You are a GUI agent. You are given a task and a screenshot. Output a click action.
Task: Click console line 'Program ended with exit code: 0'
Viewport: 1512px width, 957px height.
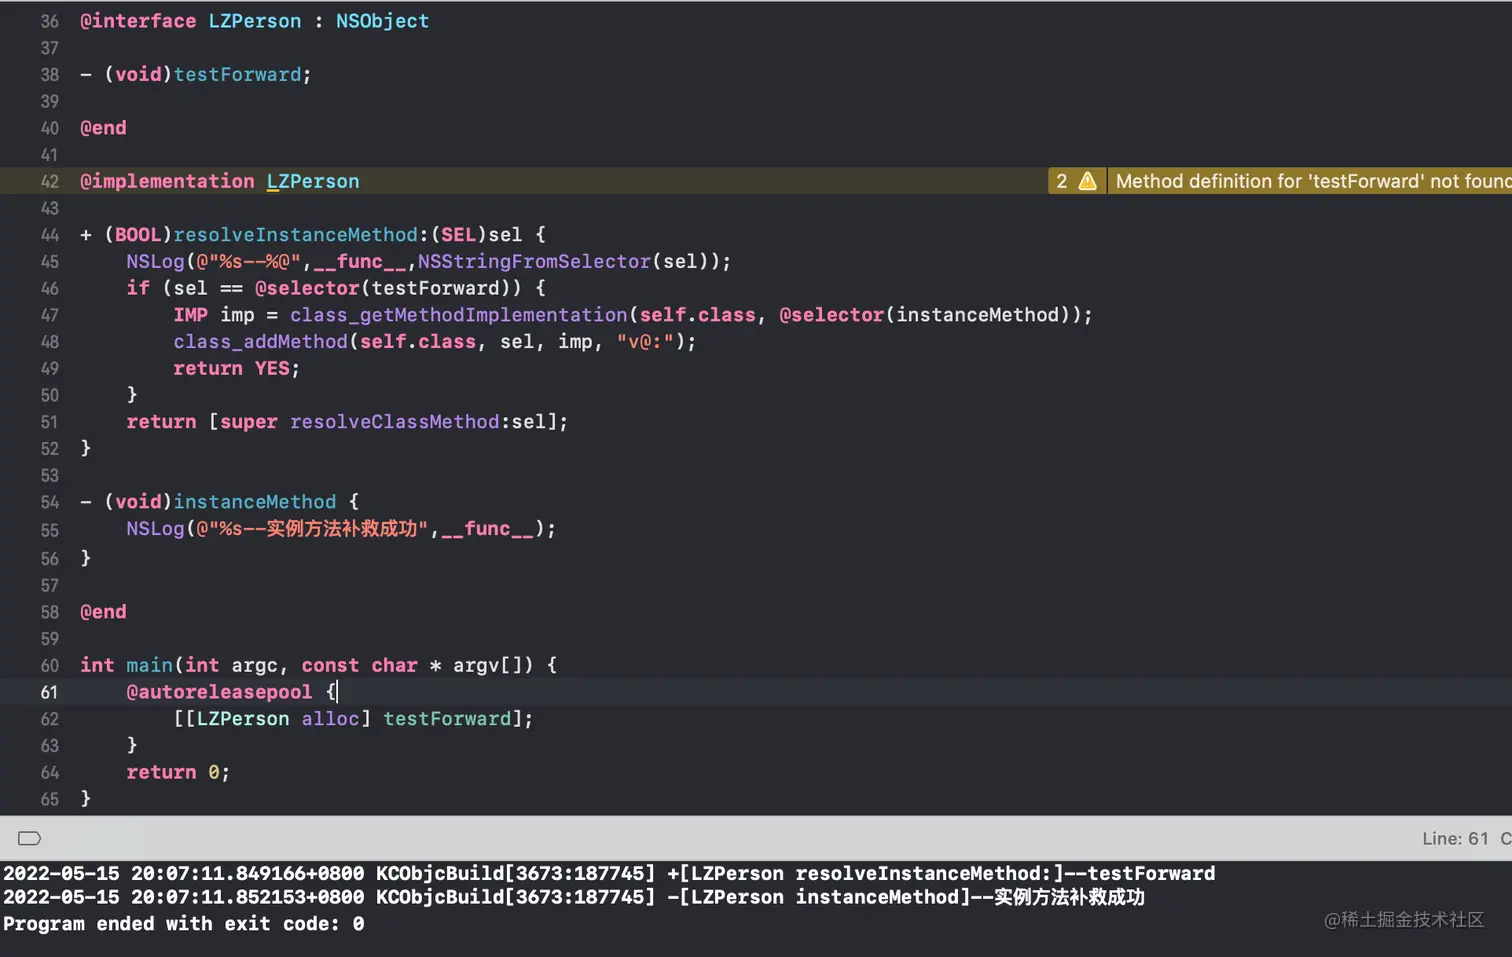[184, 924]
